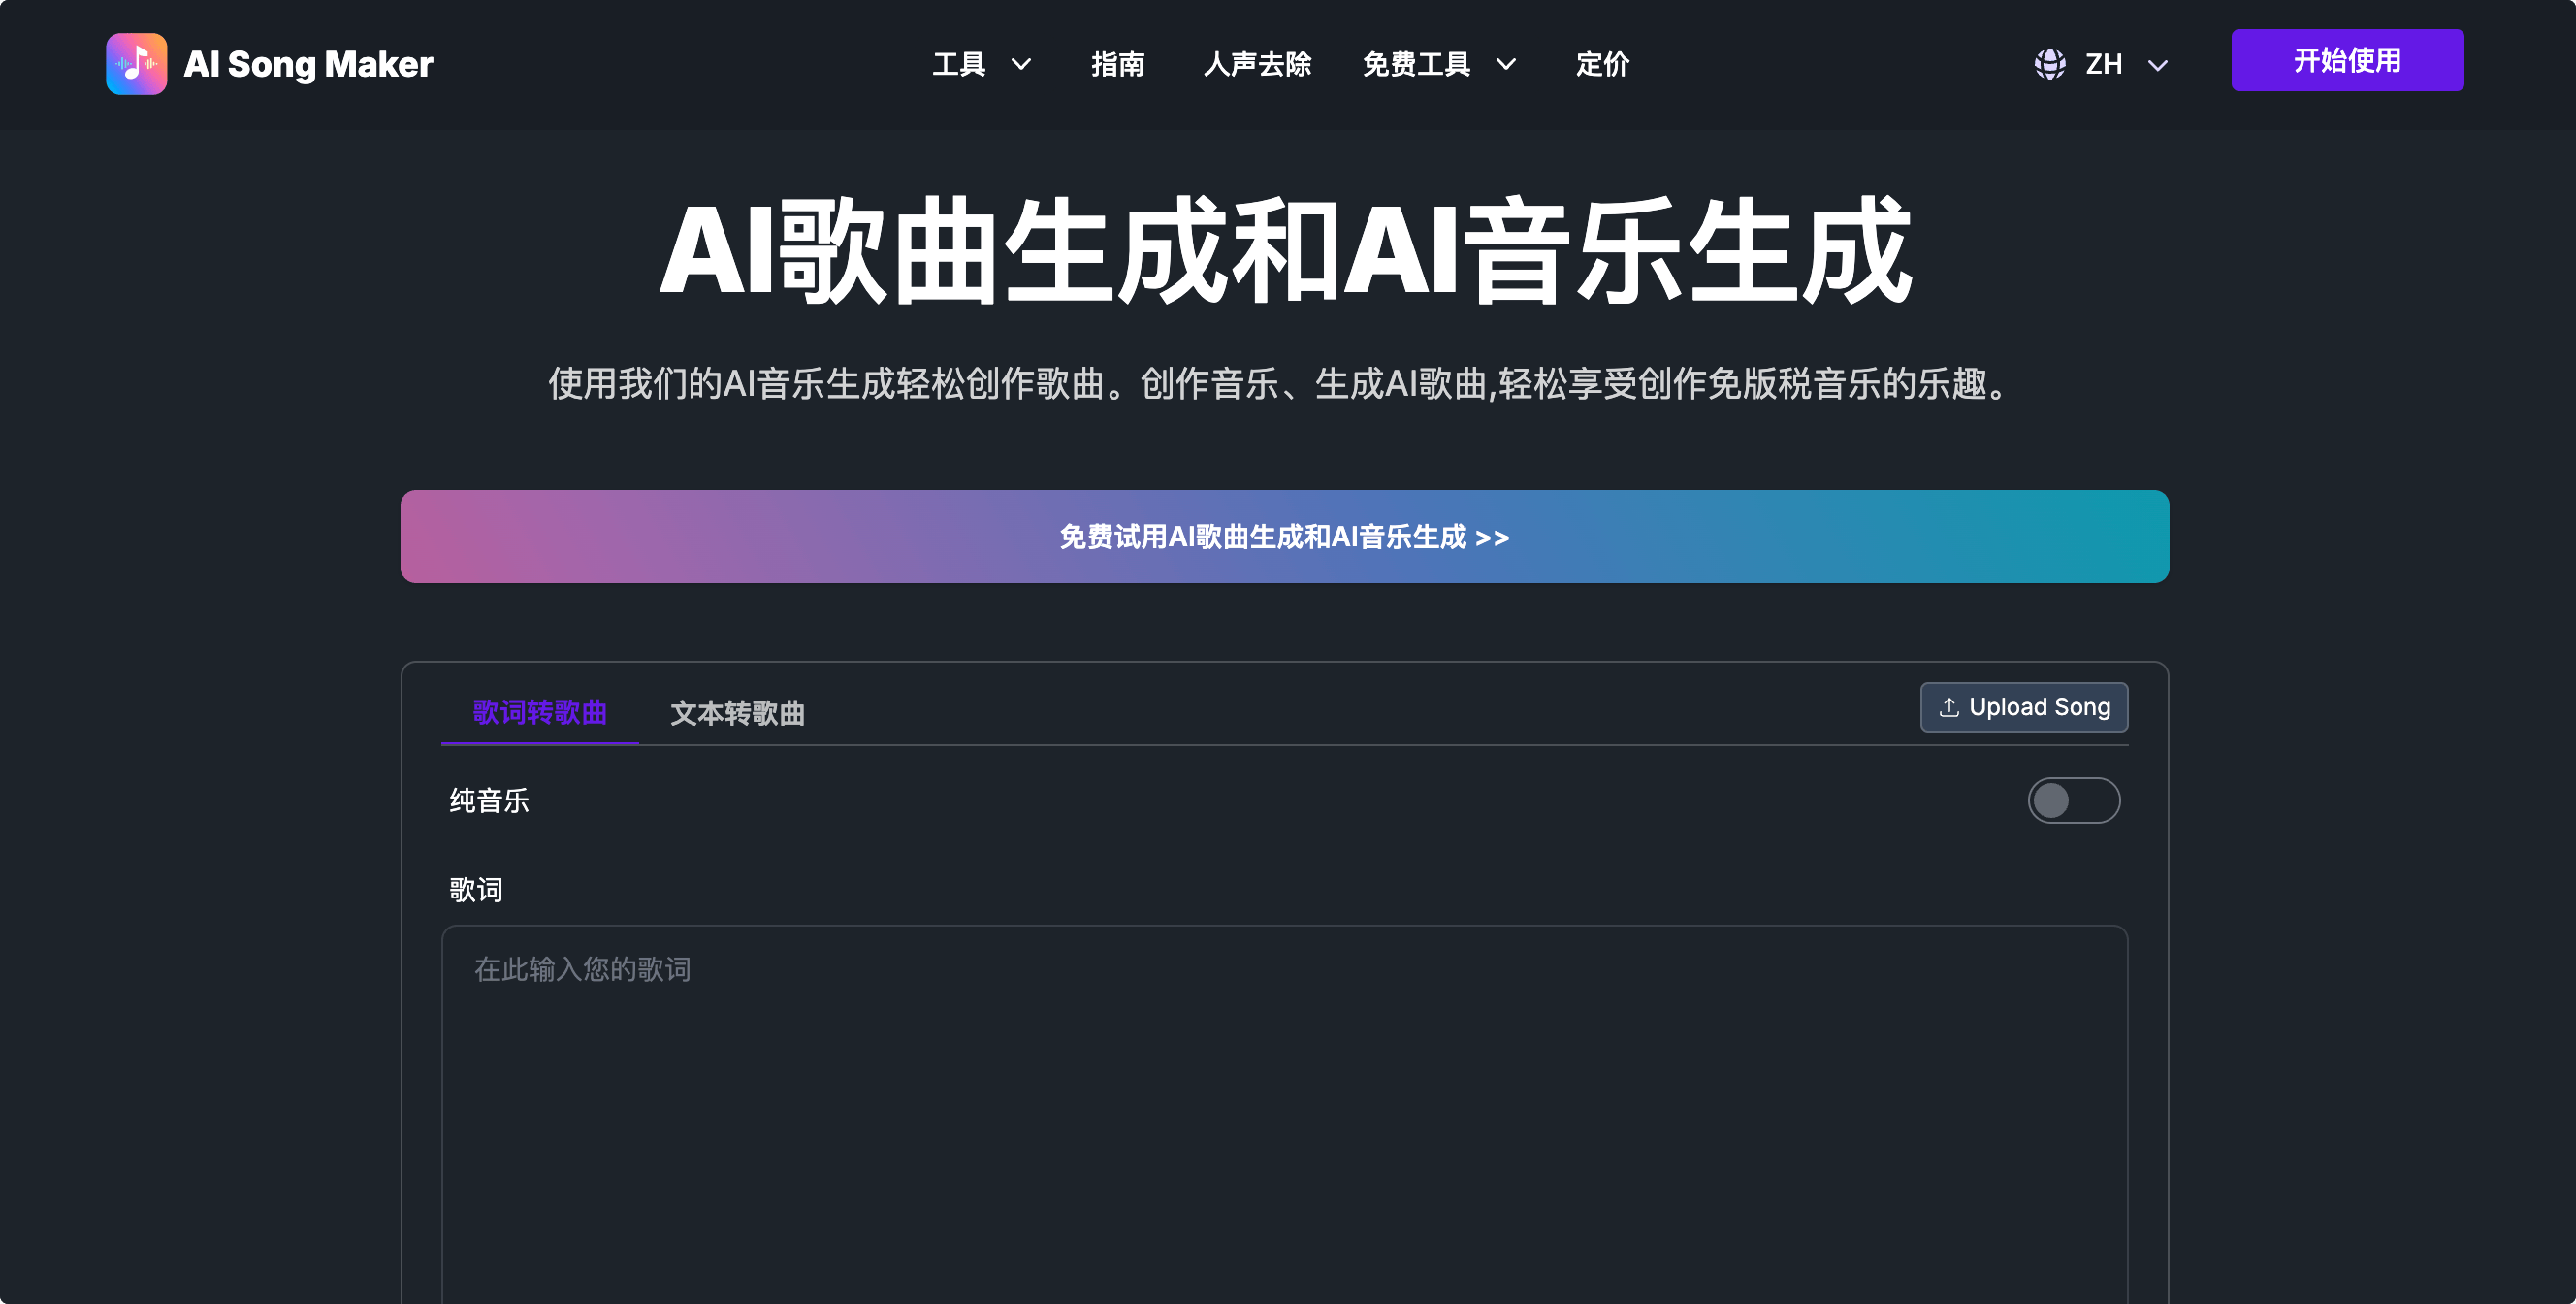Click the 开始使用 button

pyautogui.click(x=2346, y=60)
